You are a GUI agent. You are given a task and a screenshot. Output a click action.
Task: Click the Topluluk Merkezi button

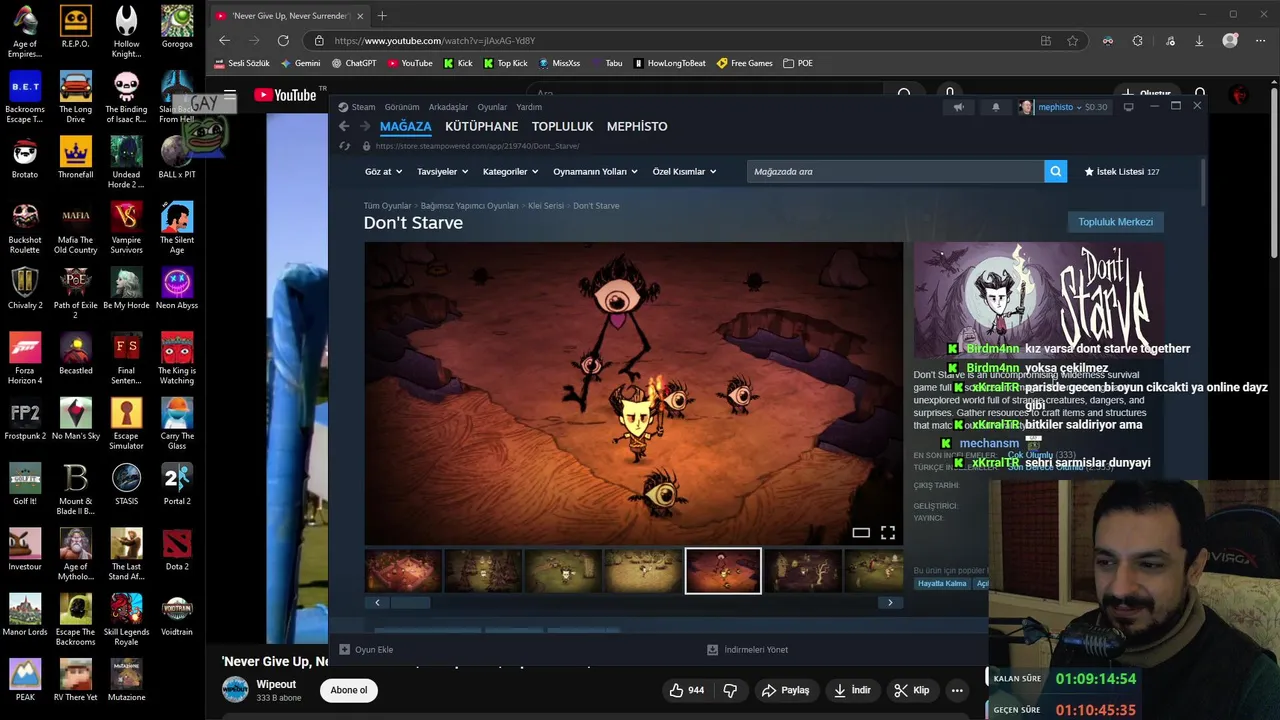(x=1115, y=222)
